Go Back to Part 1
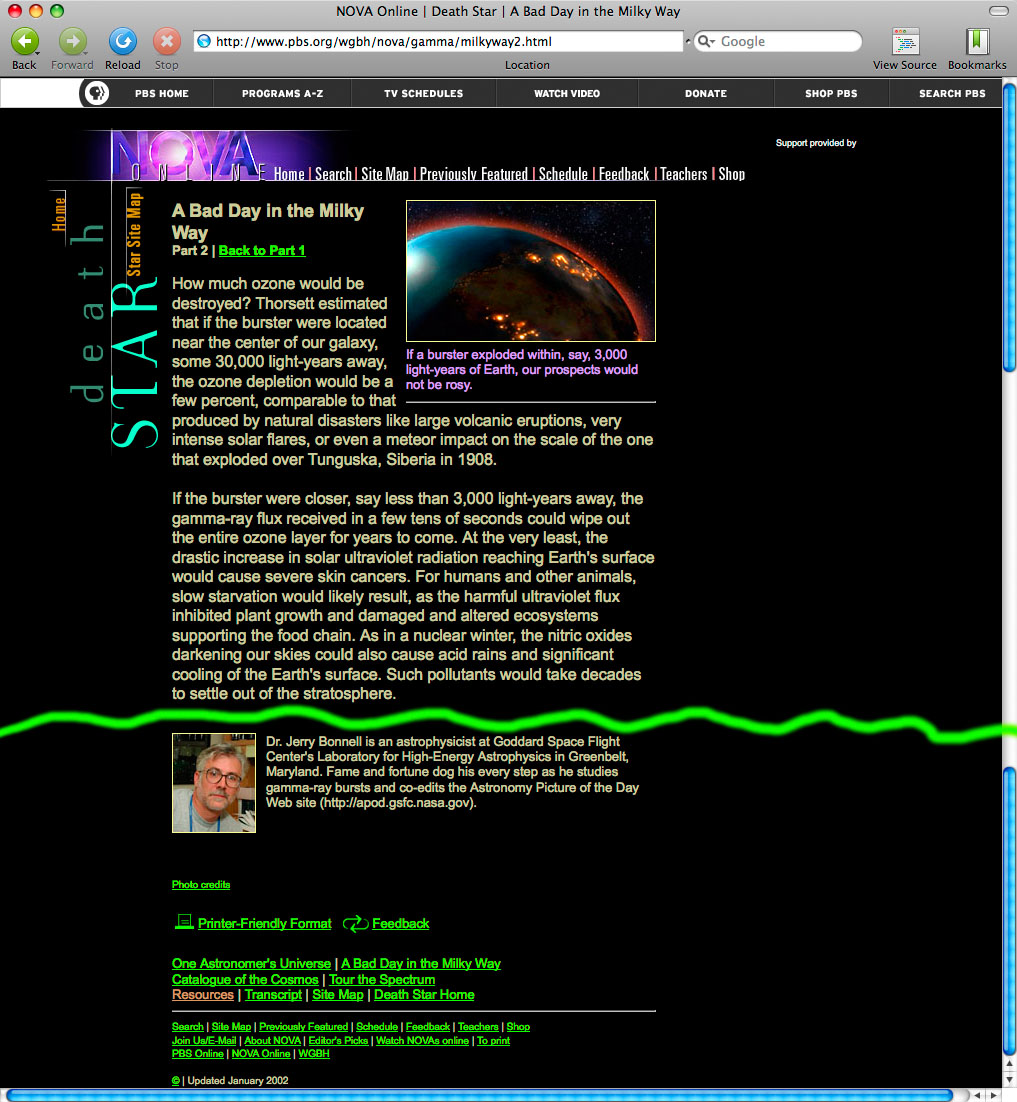This screenshot has width=1017, height=1102. tap(262, 251)
